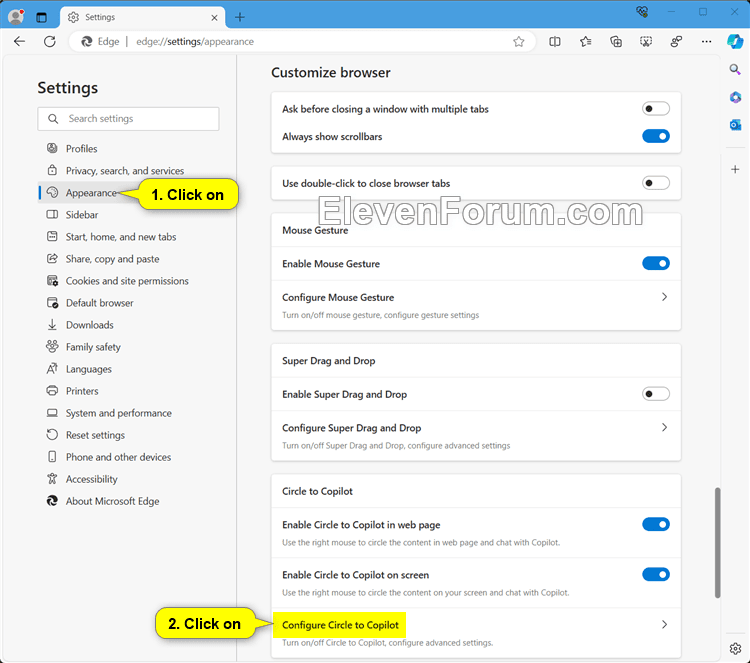Click the settings page vertical scrollbar
750x663 pixels.
pyautogui.click(x=717, y=542)
